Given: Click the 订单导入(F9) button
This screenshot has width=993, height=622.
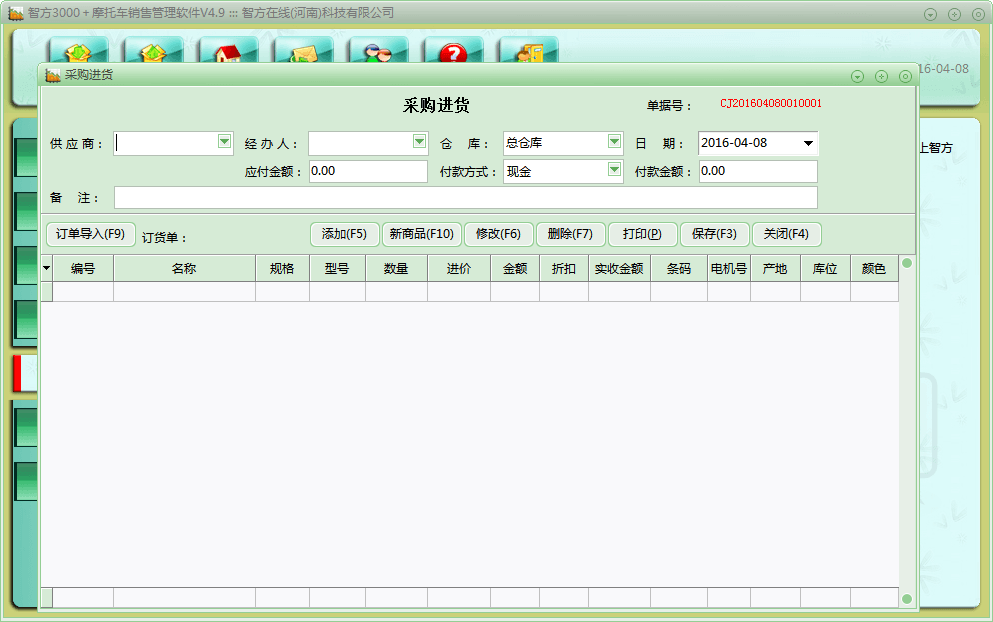Looking at the screenshot, I should click(90, 234).
